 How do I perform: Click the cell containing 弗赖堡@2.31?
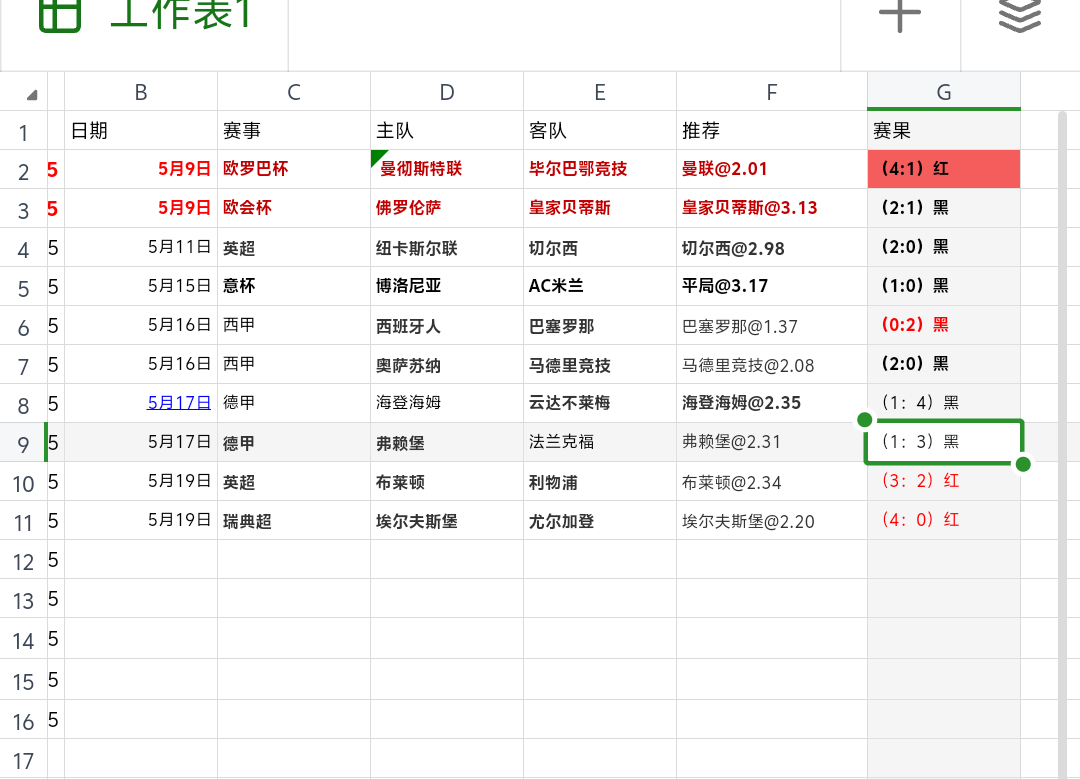[771, 442]
